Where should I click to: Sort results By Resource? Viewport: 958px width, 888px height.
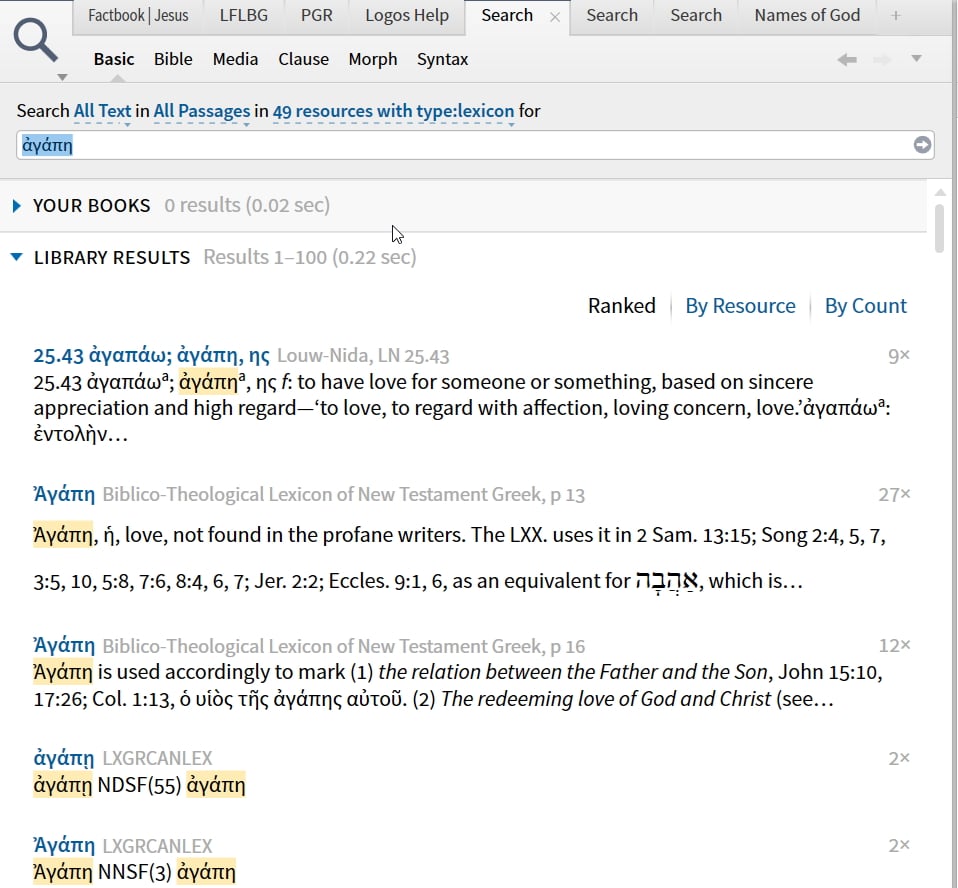740,306
